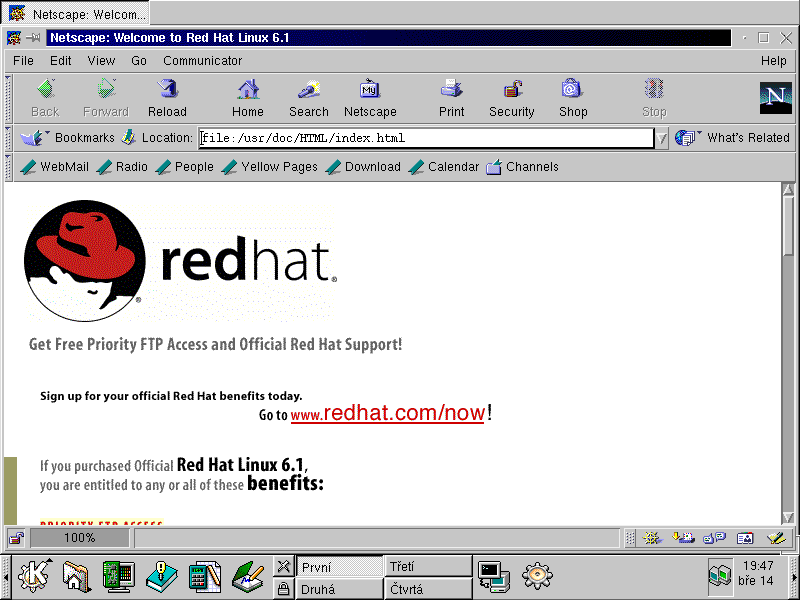Click the Netscape N logo
The image size is (800, 600).
click(x=776, y=98)
